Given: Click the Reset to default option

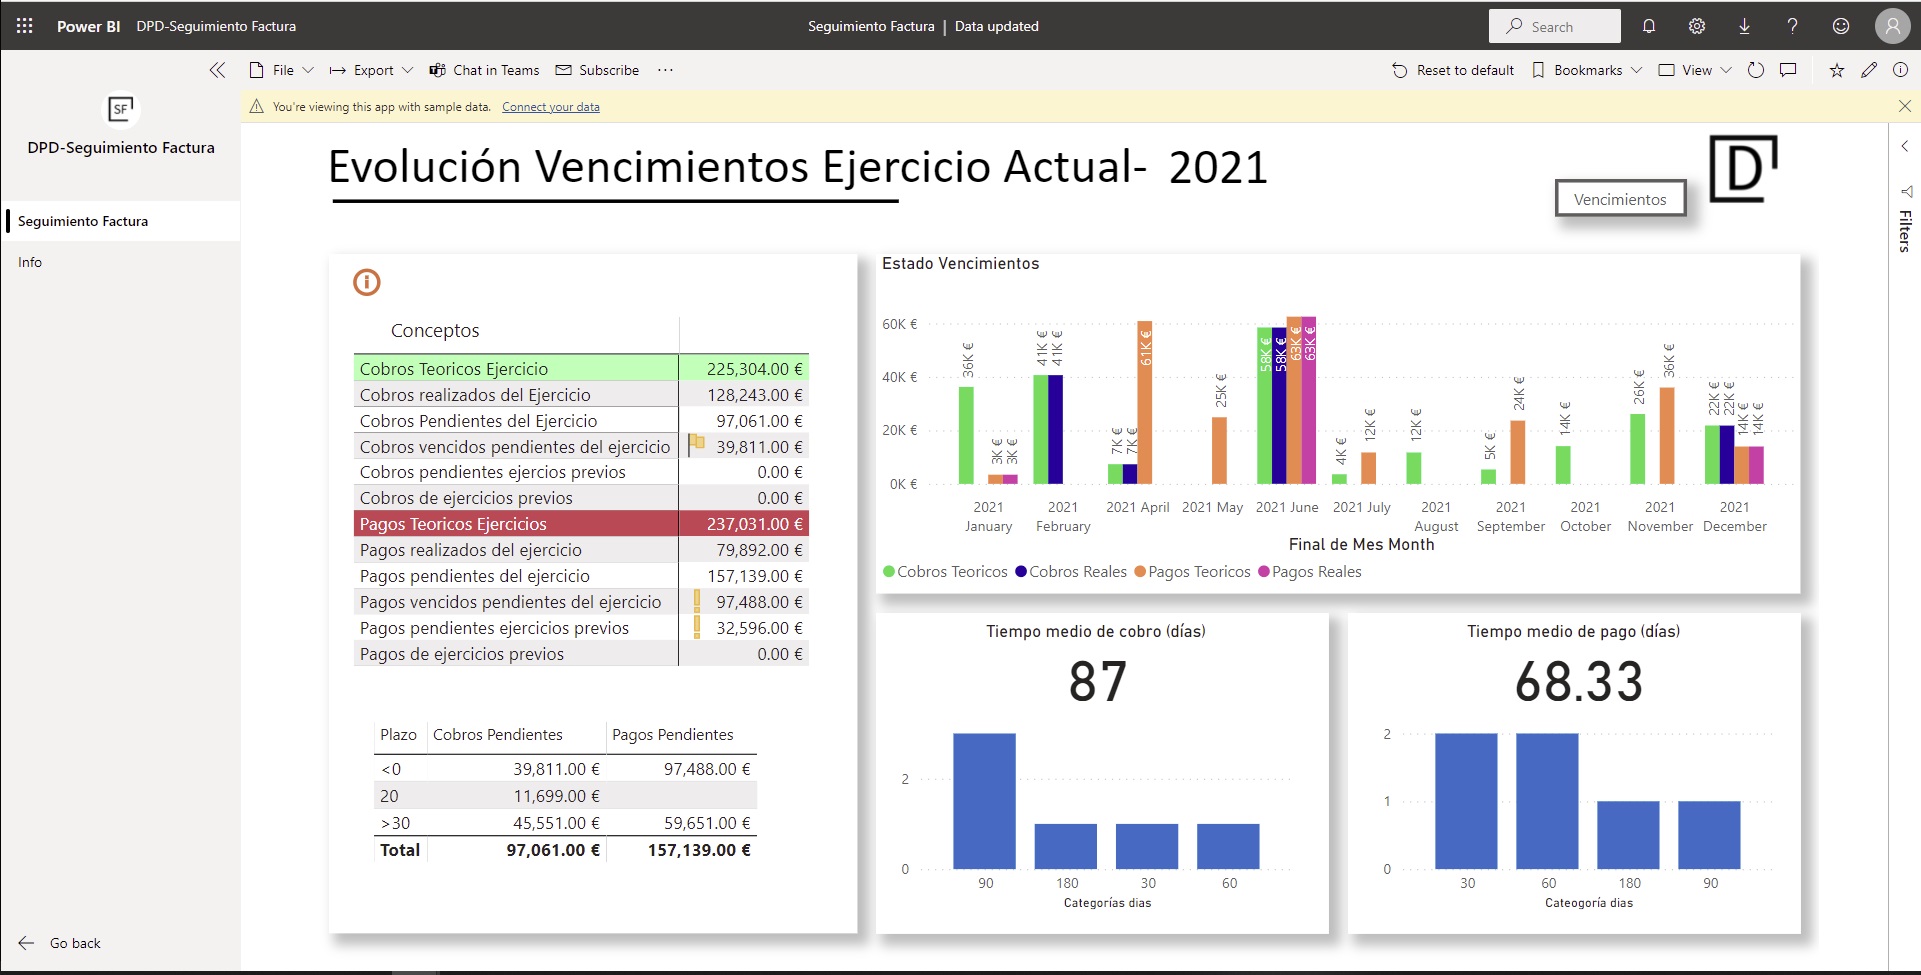Looking at the screenshot, I should pyautogui.click(x=1453, y=70).
